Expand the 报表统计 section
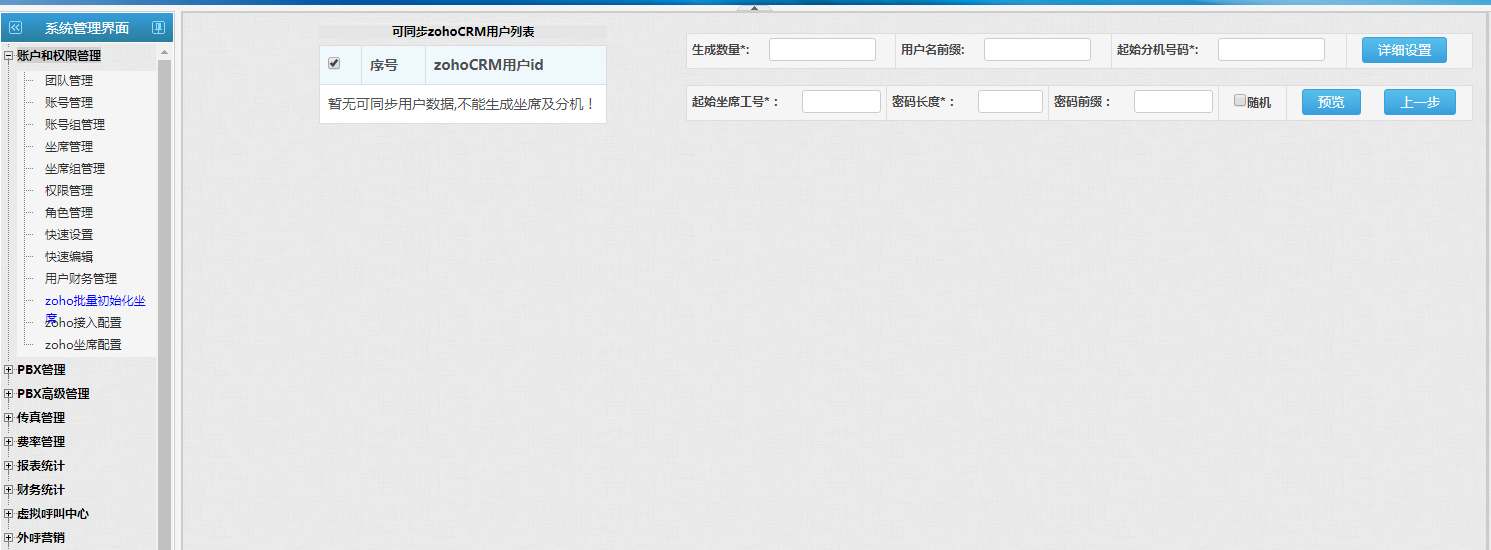 [x=9, y=466]
